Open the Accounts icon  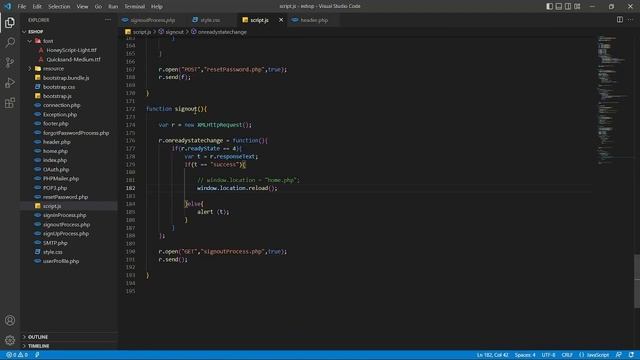click(10, 320)
